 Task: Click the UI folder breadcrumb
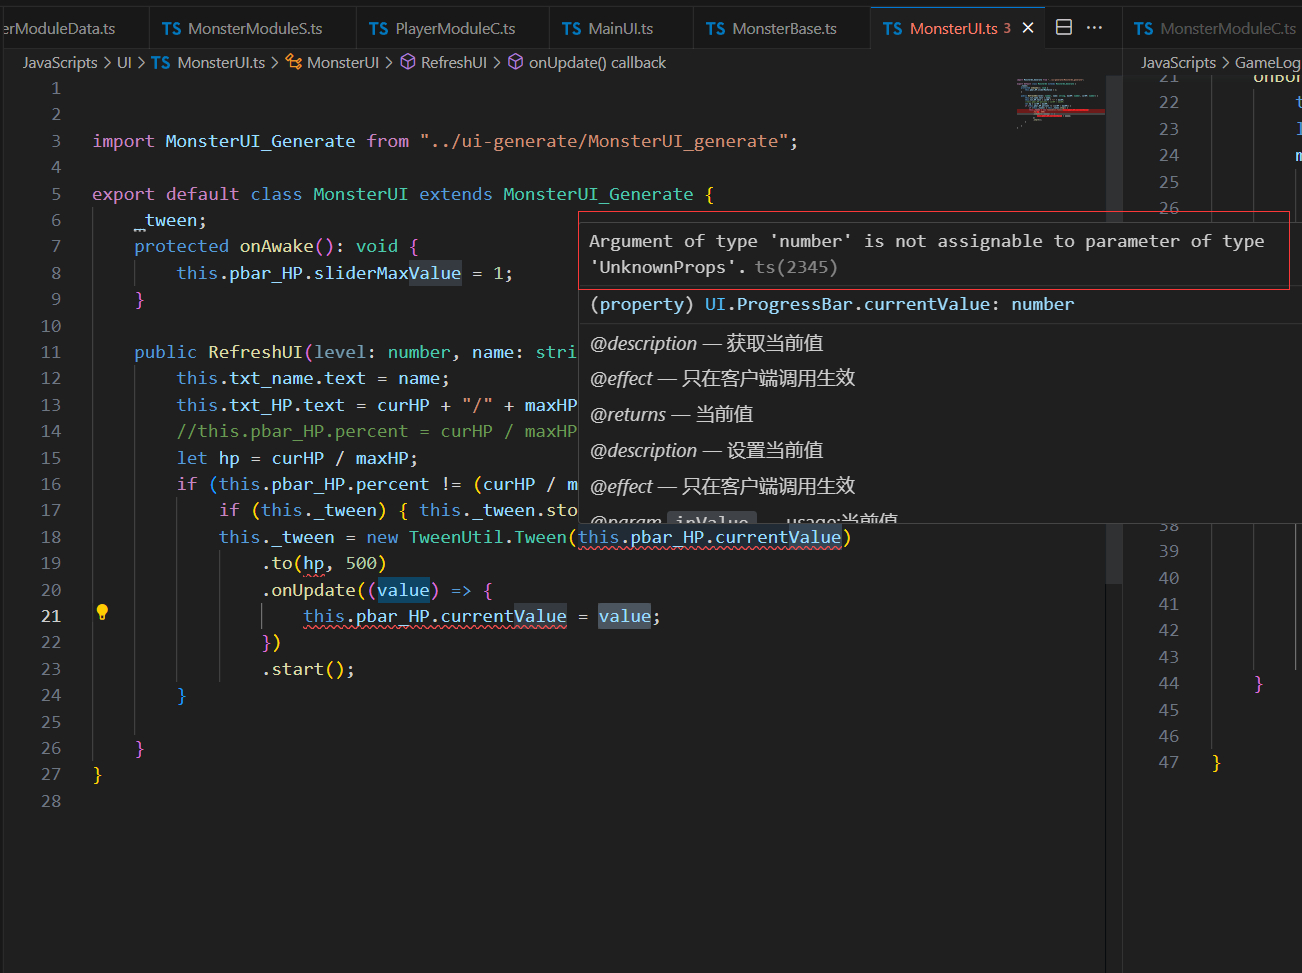[124, 62]
